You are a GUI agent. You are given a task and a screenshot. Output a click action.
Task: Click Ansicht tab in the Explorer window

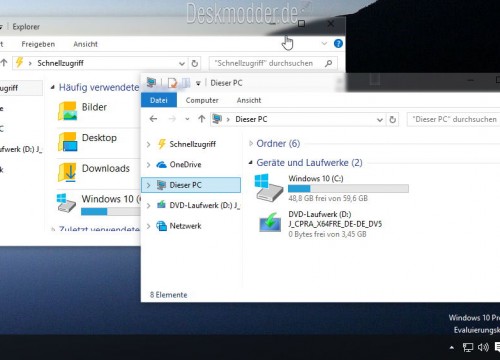coord(86,44)
